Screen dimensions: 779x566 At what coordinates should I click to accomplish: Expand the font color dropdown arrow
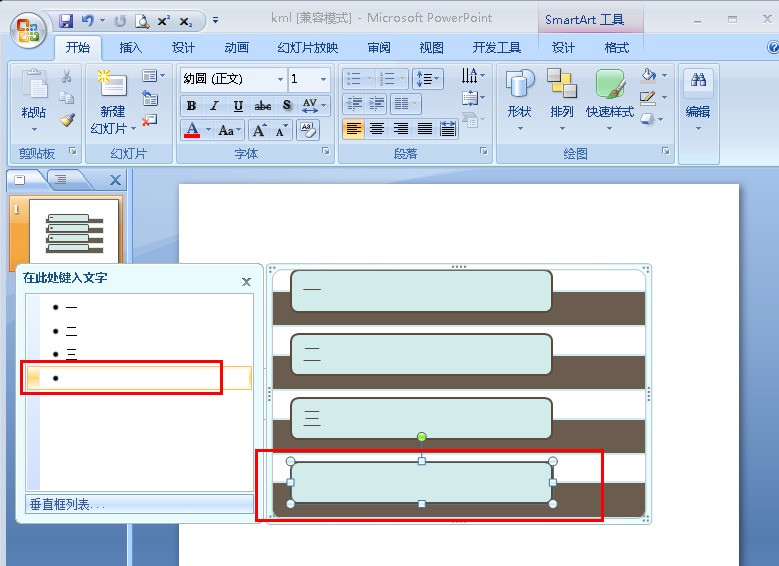208,130
